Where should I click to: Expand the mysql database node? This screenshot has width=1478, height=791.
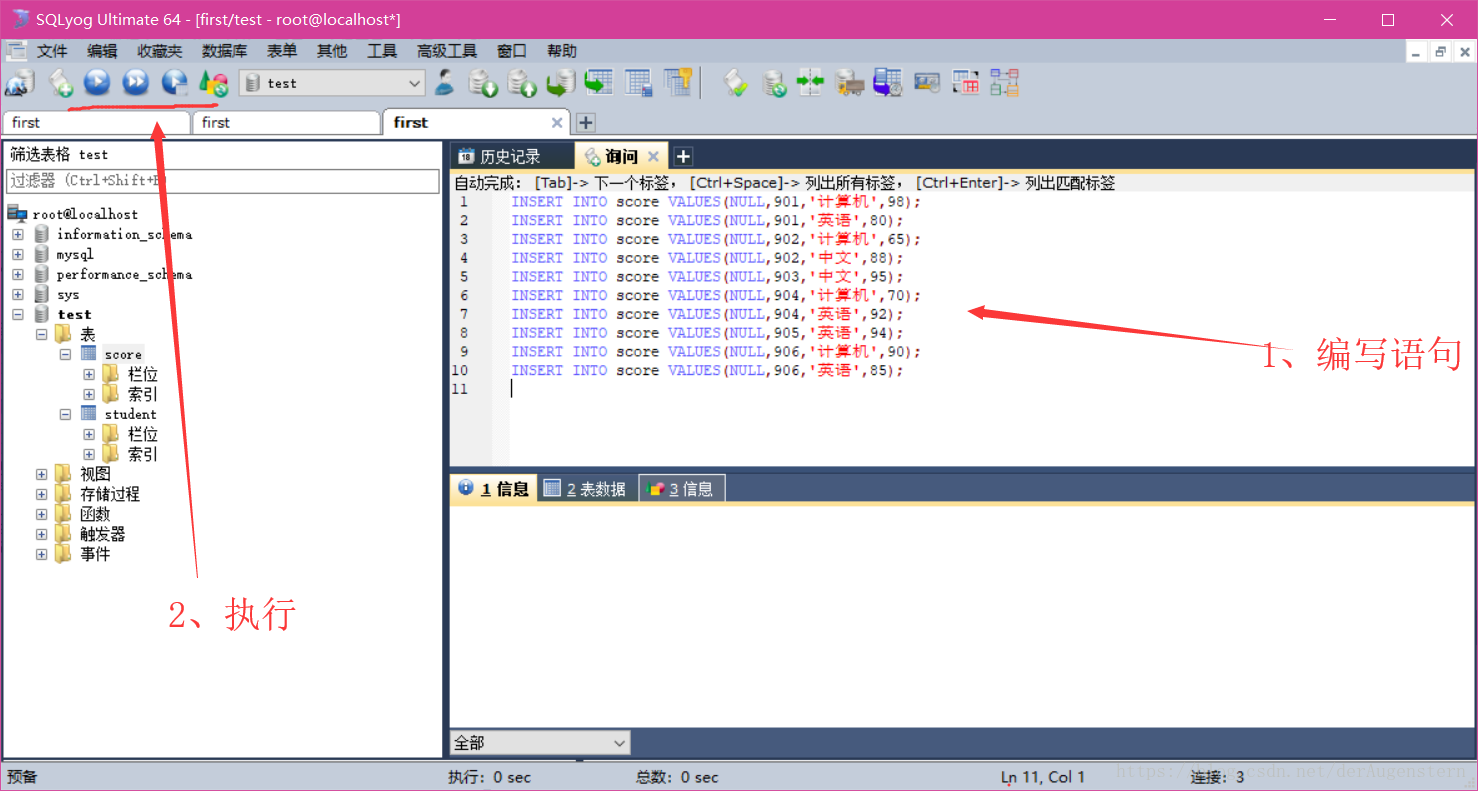point(18,254)
